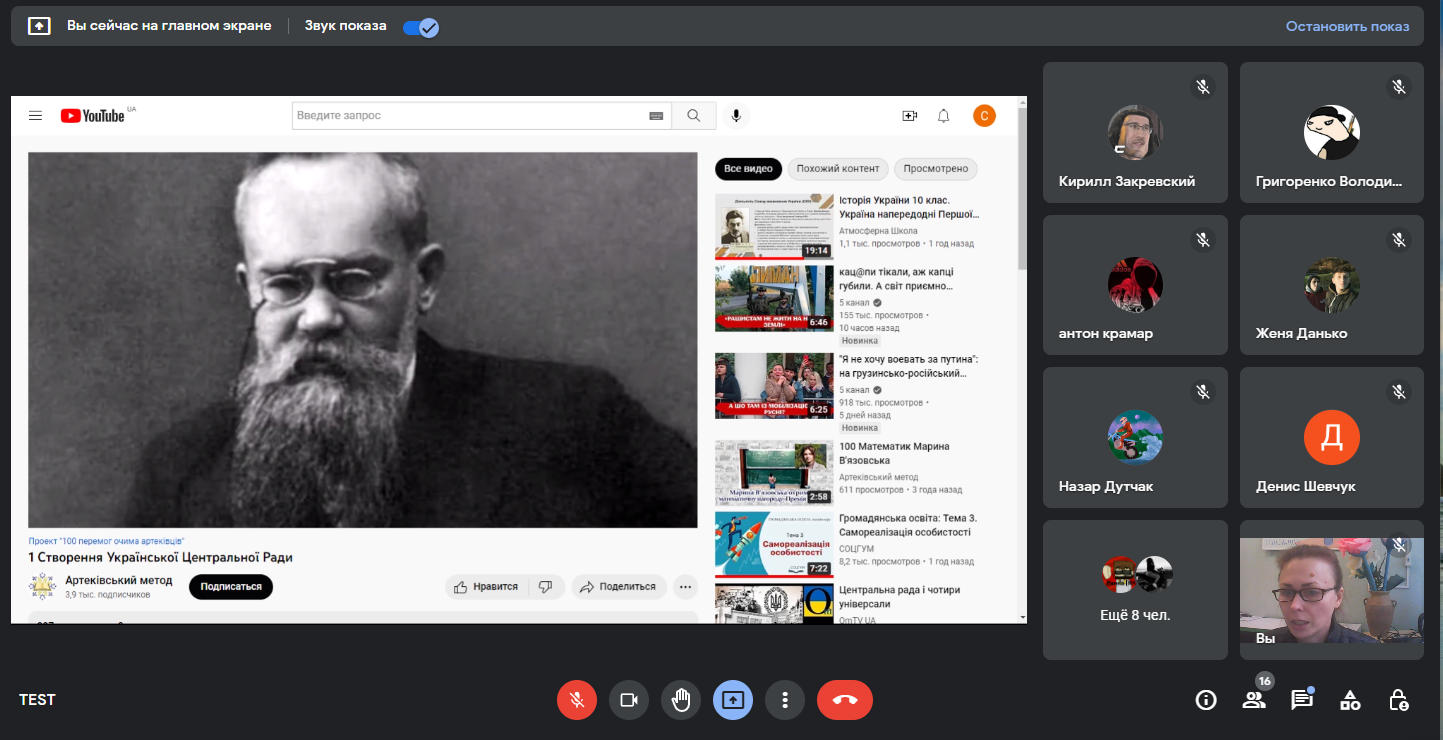
Task: Open thumbnail of '100 Математик Марина В'язовська'
Action: pyautogui.click(x=774, y=473)
